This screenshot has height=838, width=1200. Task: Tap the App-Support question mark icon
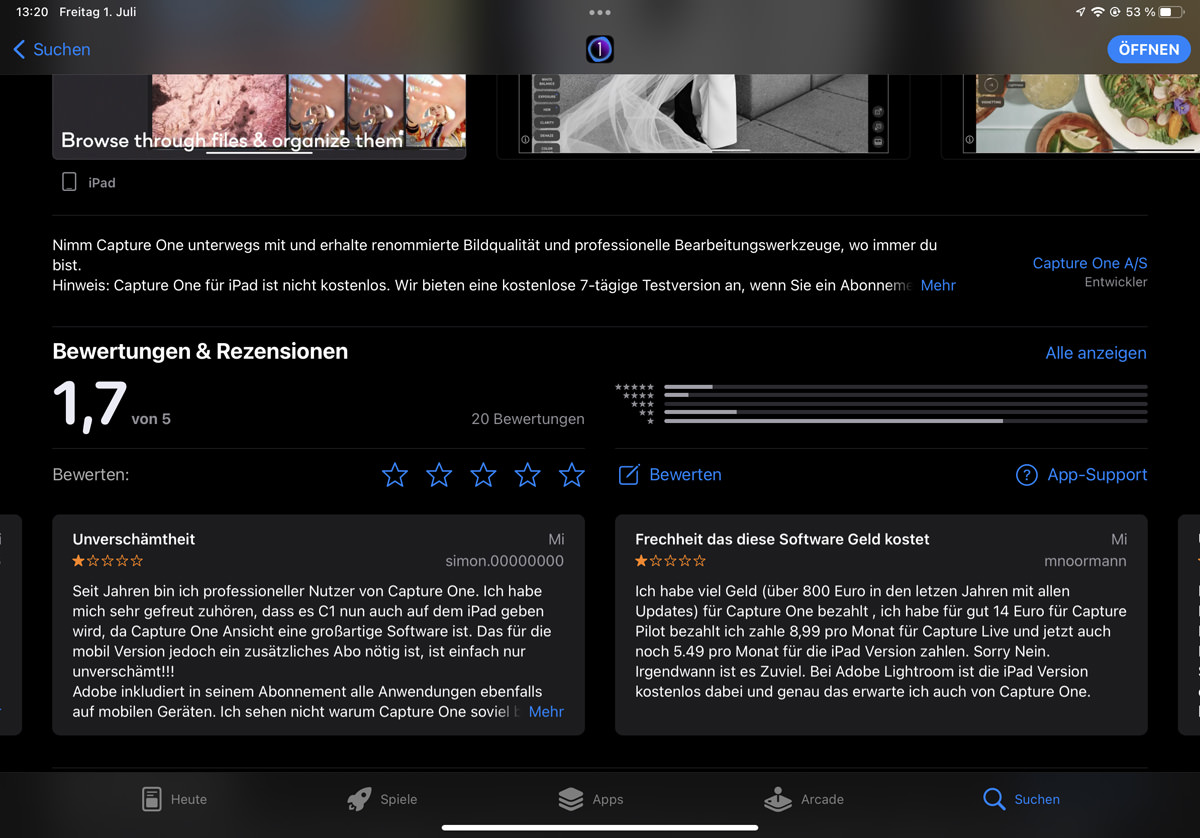1026,475
